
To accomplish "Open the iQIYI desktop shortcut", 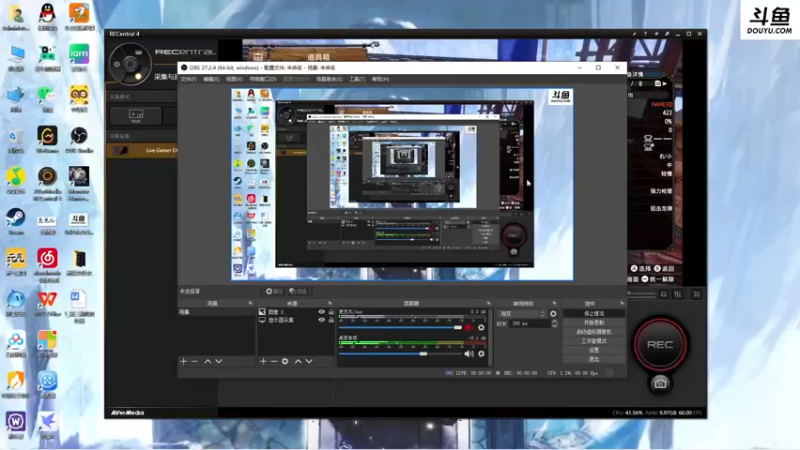I will tap(79, 58).
